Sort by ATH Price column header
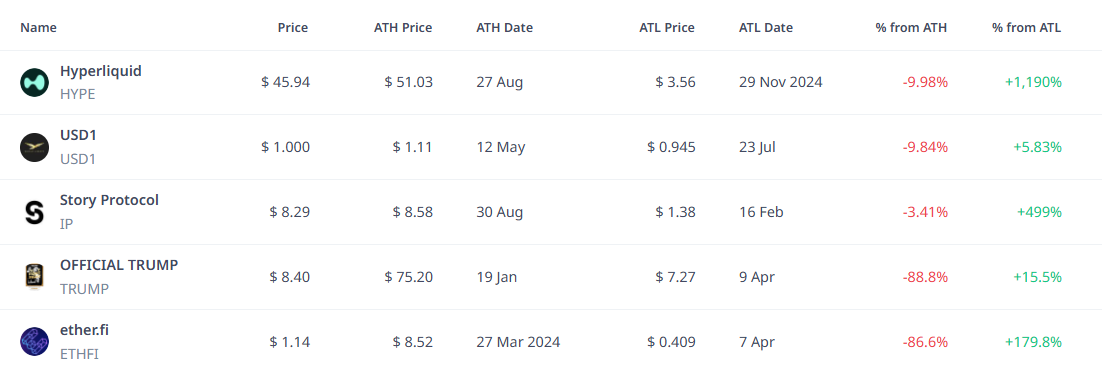This screenshot has height=367, width=1102. 403,28
